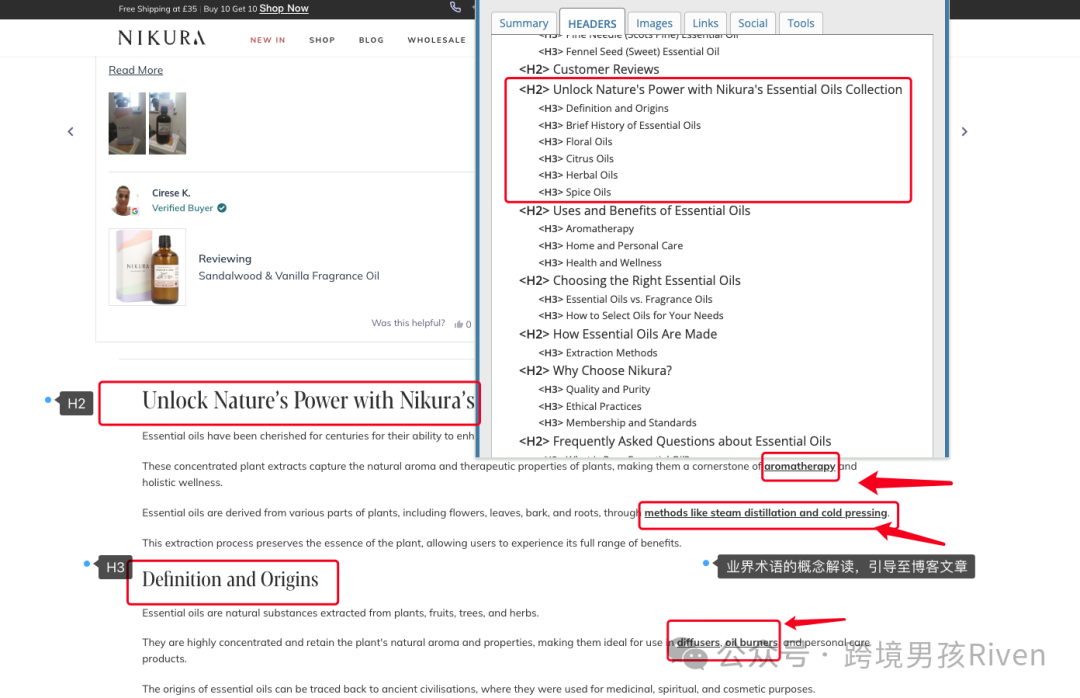Image resolution: width=1080 pixels, height=698 pixels.
Task: Go to the Tools tab
Action: pyautogui.click(x=801, y=23)
